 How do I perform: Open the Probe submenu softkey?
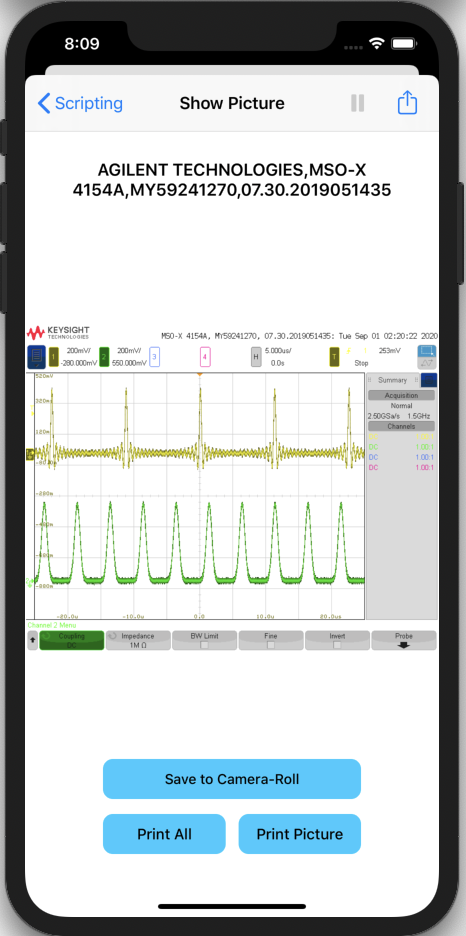(x=404, y=641)
